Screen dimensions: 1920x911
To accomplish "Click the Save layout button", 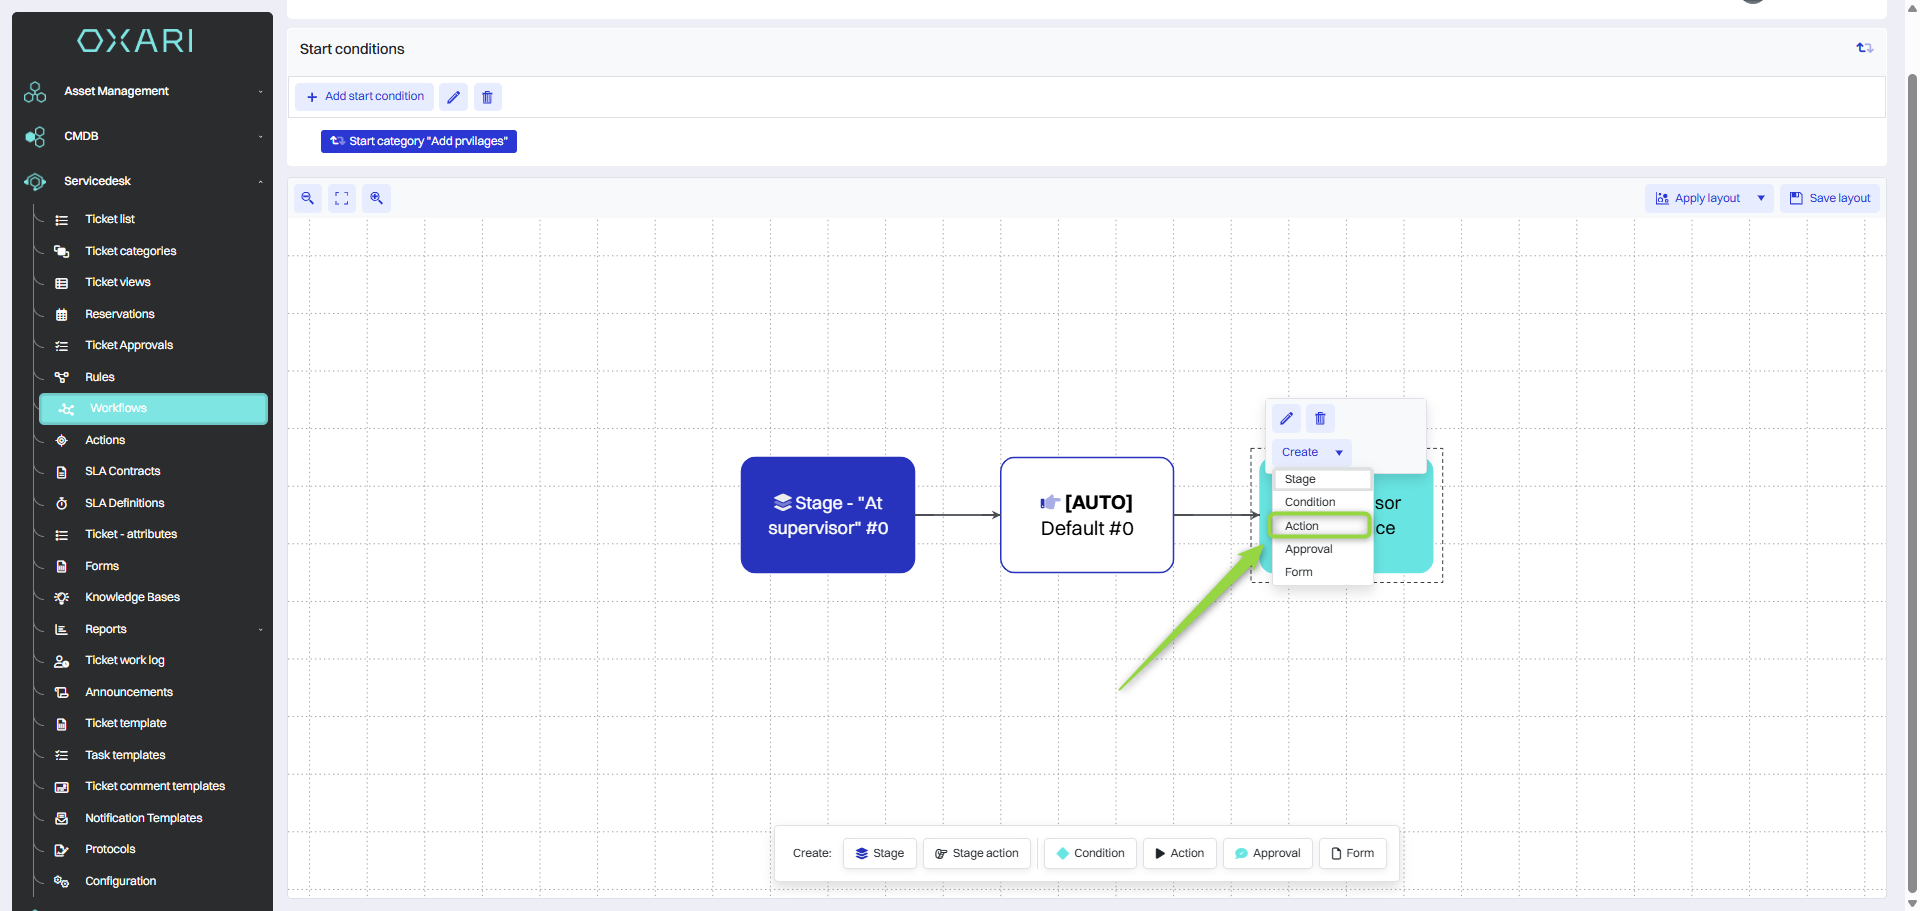I will pyautogui.click(x=1830, y=198).
